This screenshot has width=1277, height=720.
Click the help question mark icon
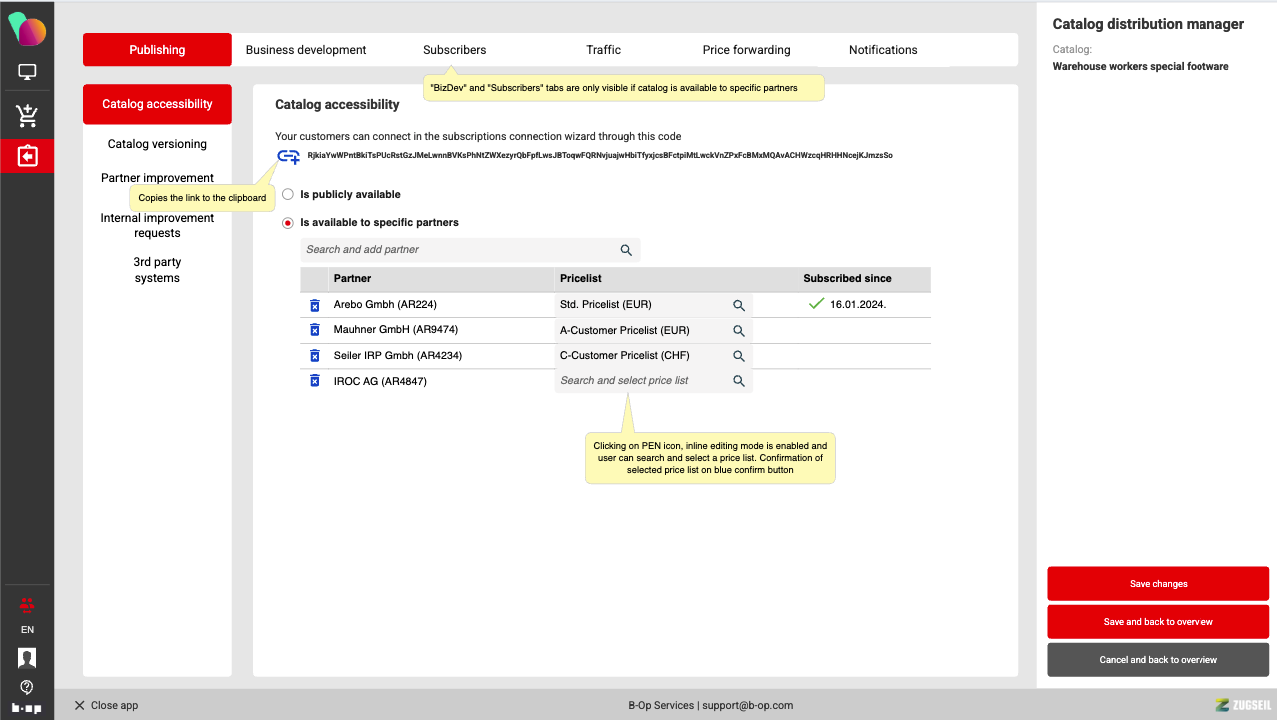click(x=27, y=687)
